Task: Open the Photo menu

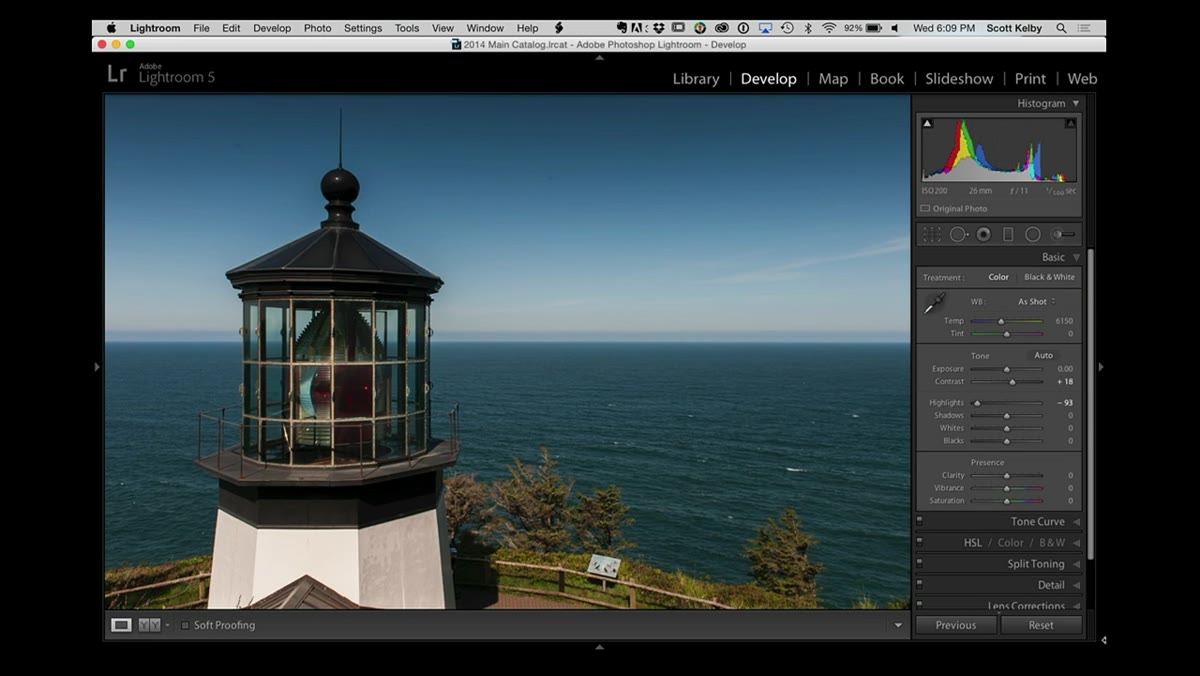Action: pyautogui.click(x=317, y=28)
